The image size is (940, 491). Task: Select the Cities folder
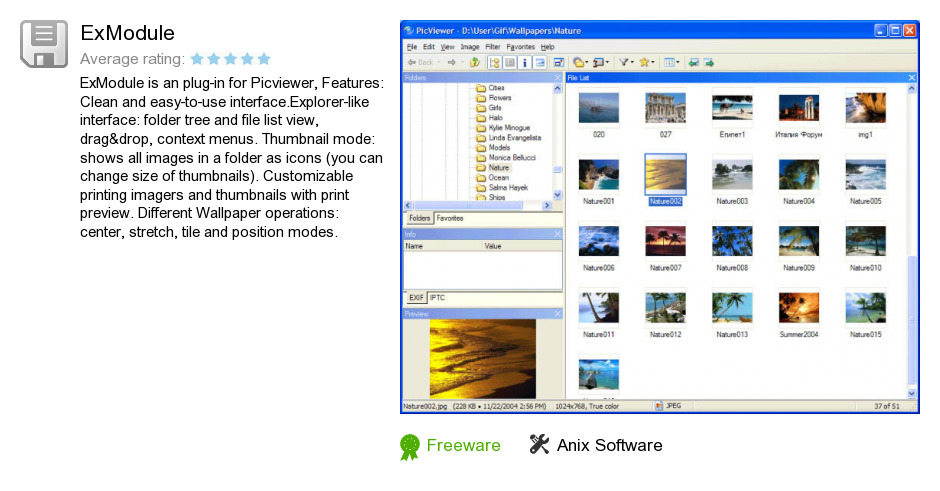490,88
